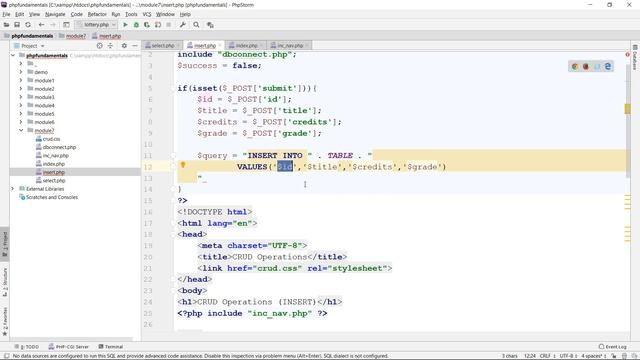Click the Back navigation arrow
This screenshot has width=640, height=360.
point(41,25)
